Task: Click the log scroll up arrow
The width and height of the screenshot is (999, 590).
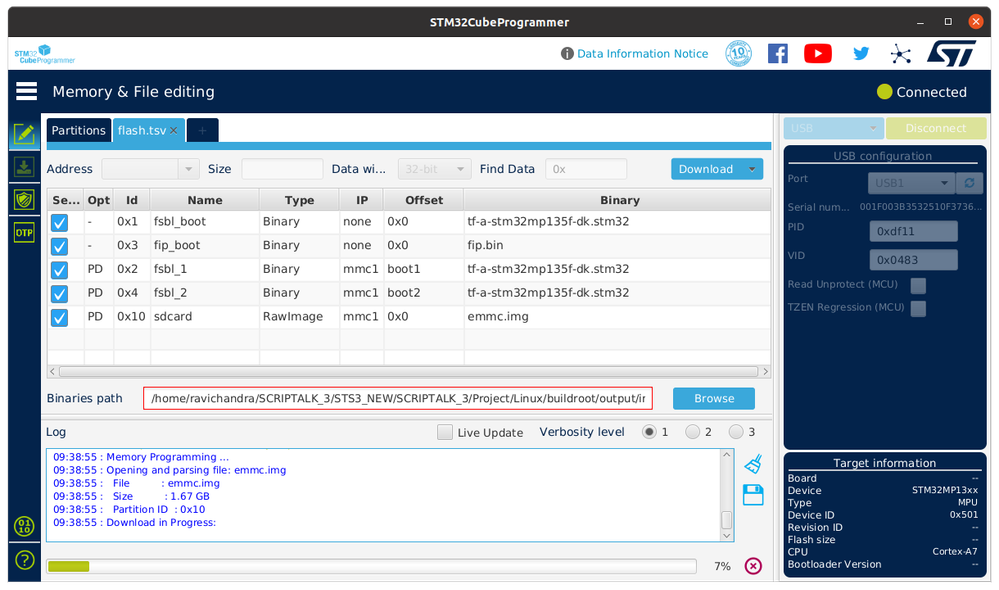Action: tap(726, 455)
